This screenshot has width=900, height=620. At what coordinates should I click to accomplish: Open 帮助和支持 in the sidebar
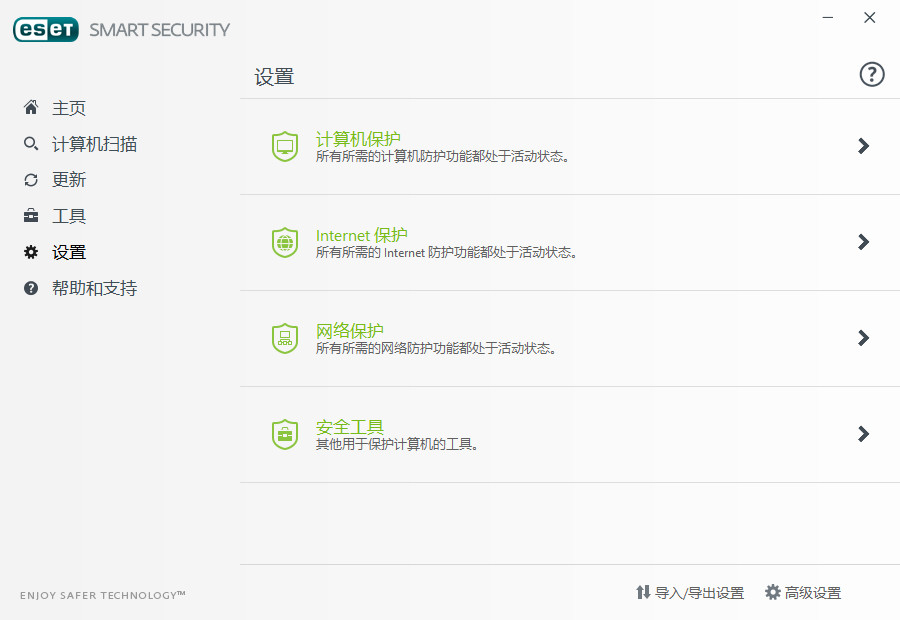[94, 288]
